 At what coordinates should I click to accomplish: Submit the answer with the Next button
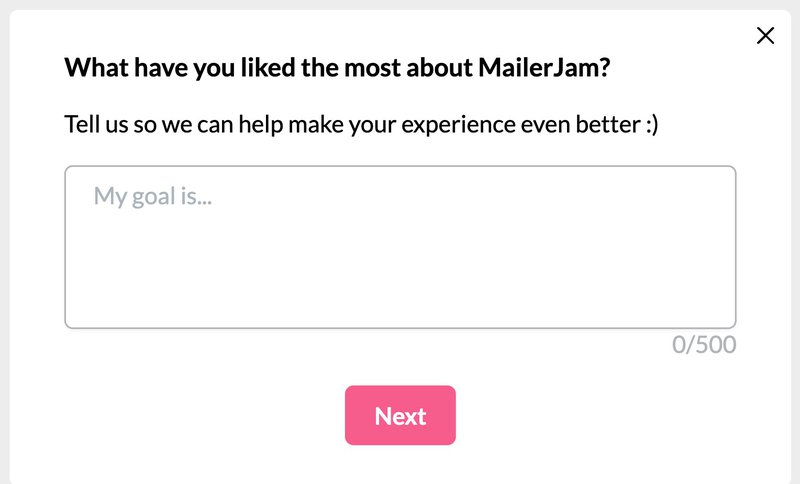pos(400,415)
